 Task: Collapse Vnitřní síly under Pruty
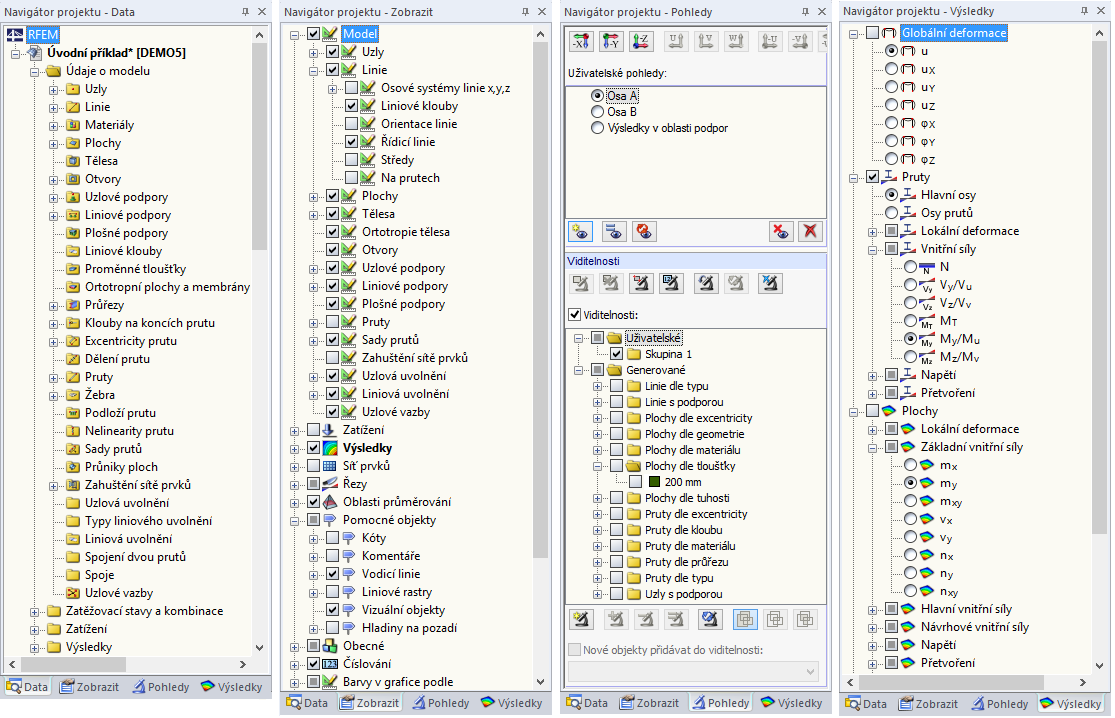tap(873, 250)
